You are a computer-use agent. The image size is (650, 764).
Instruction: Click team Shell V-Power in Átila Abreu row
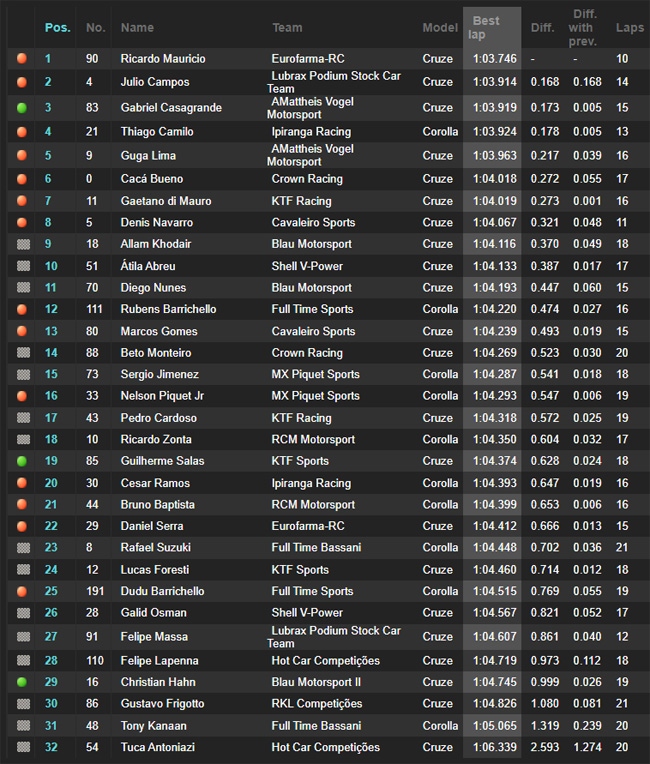click(x=307, y=267)
